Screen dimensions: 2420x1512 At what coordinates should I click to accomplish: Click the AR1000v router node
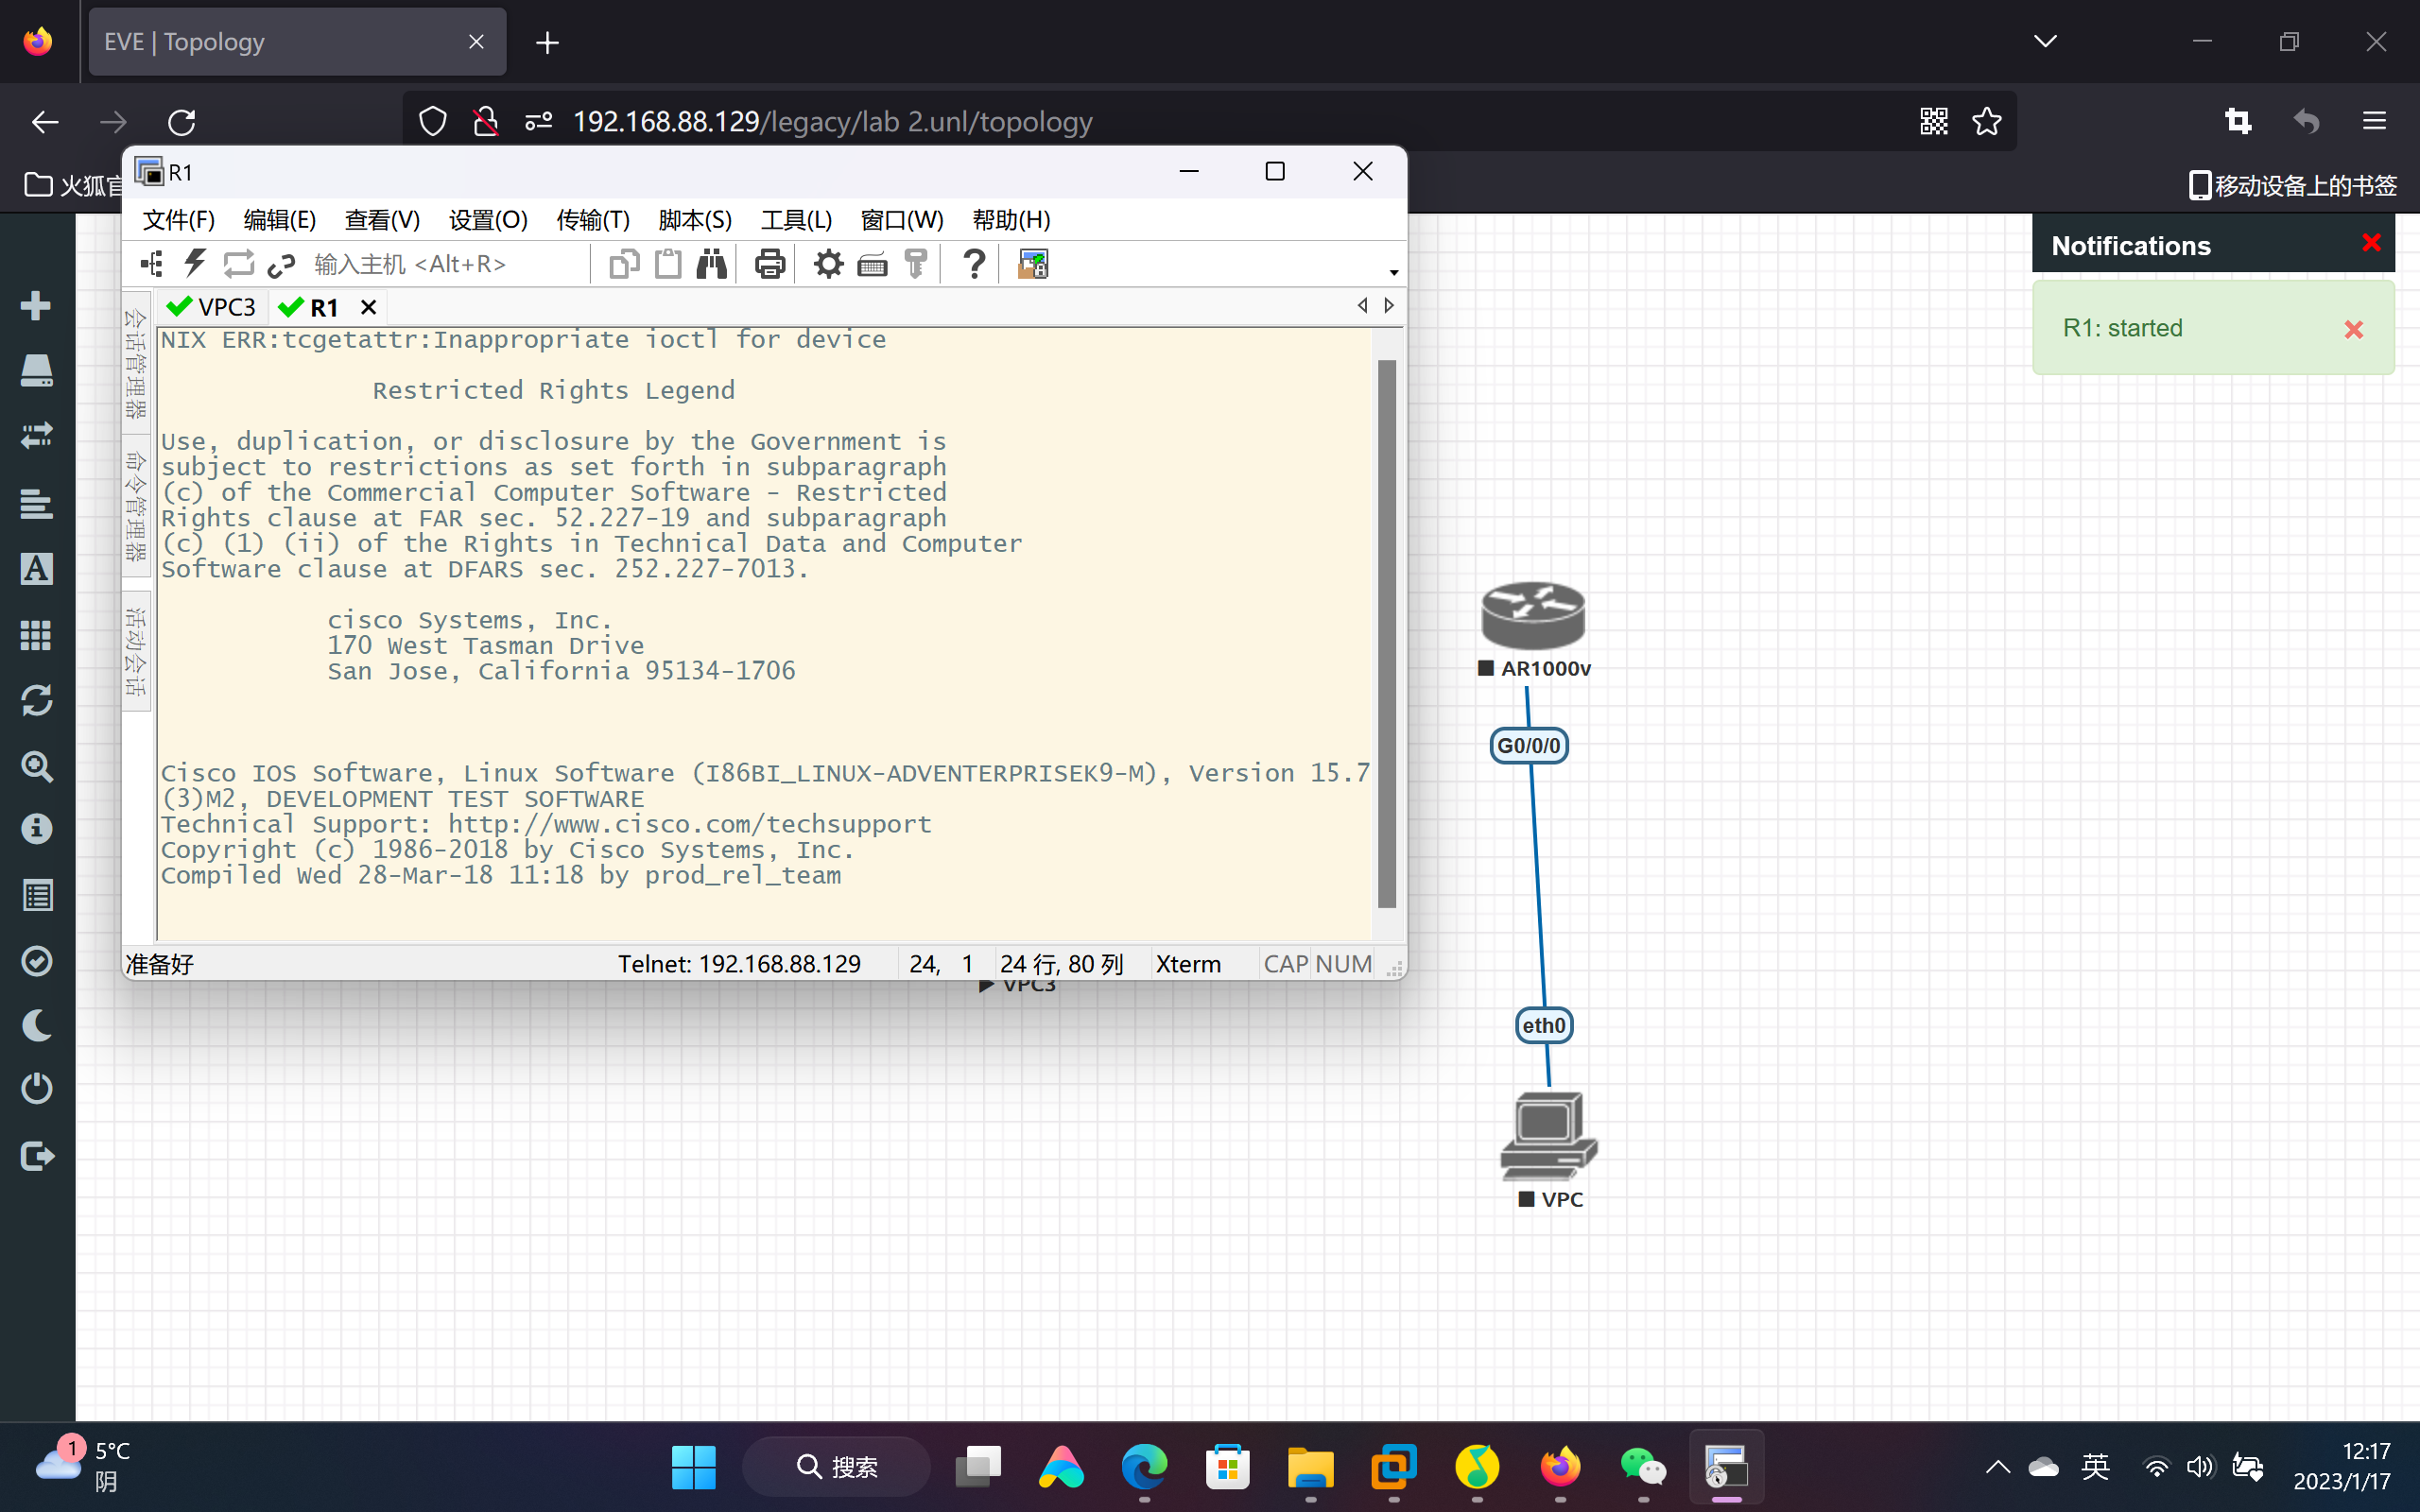(1532, 615)
